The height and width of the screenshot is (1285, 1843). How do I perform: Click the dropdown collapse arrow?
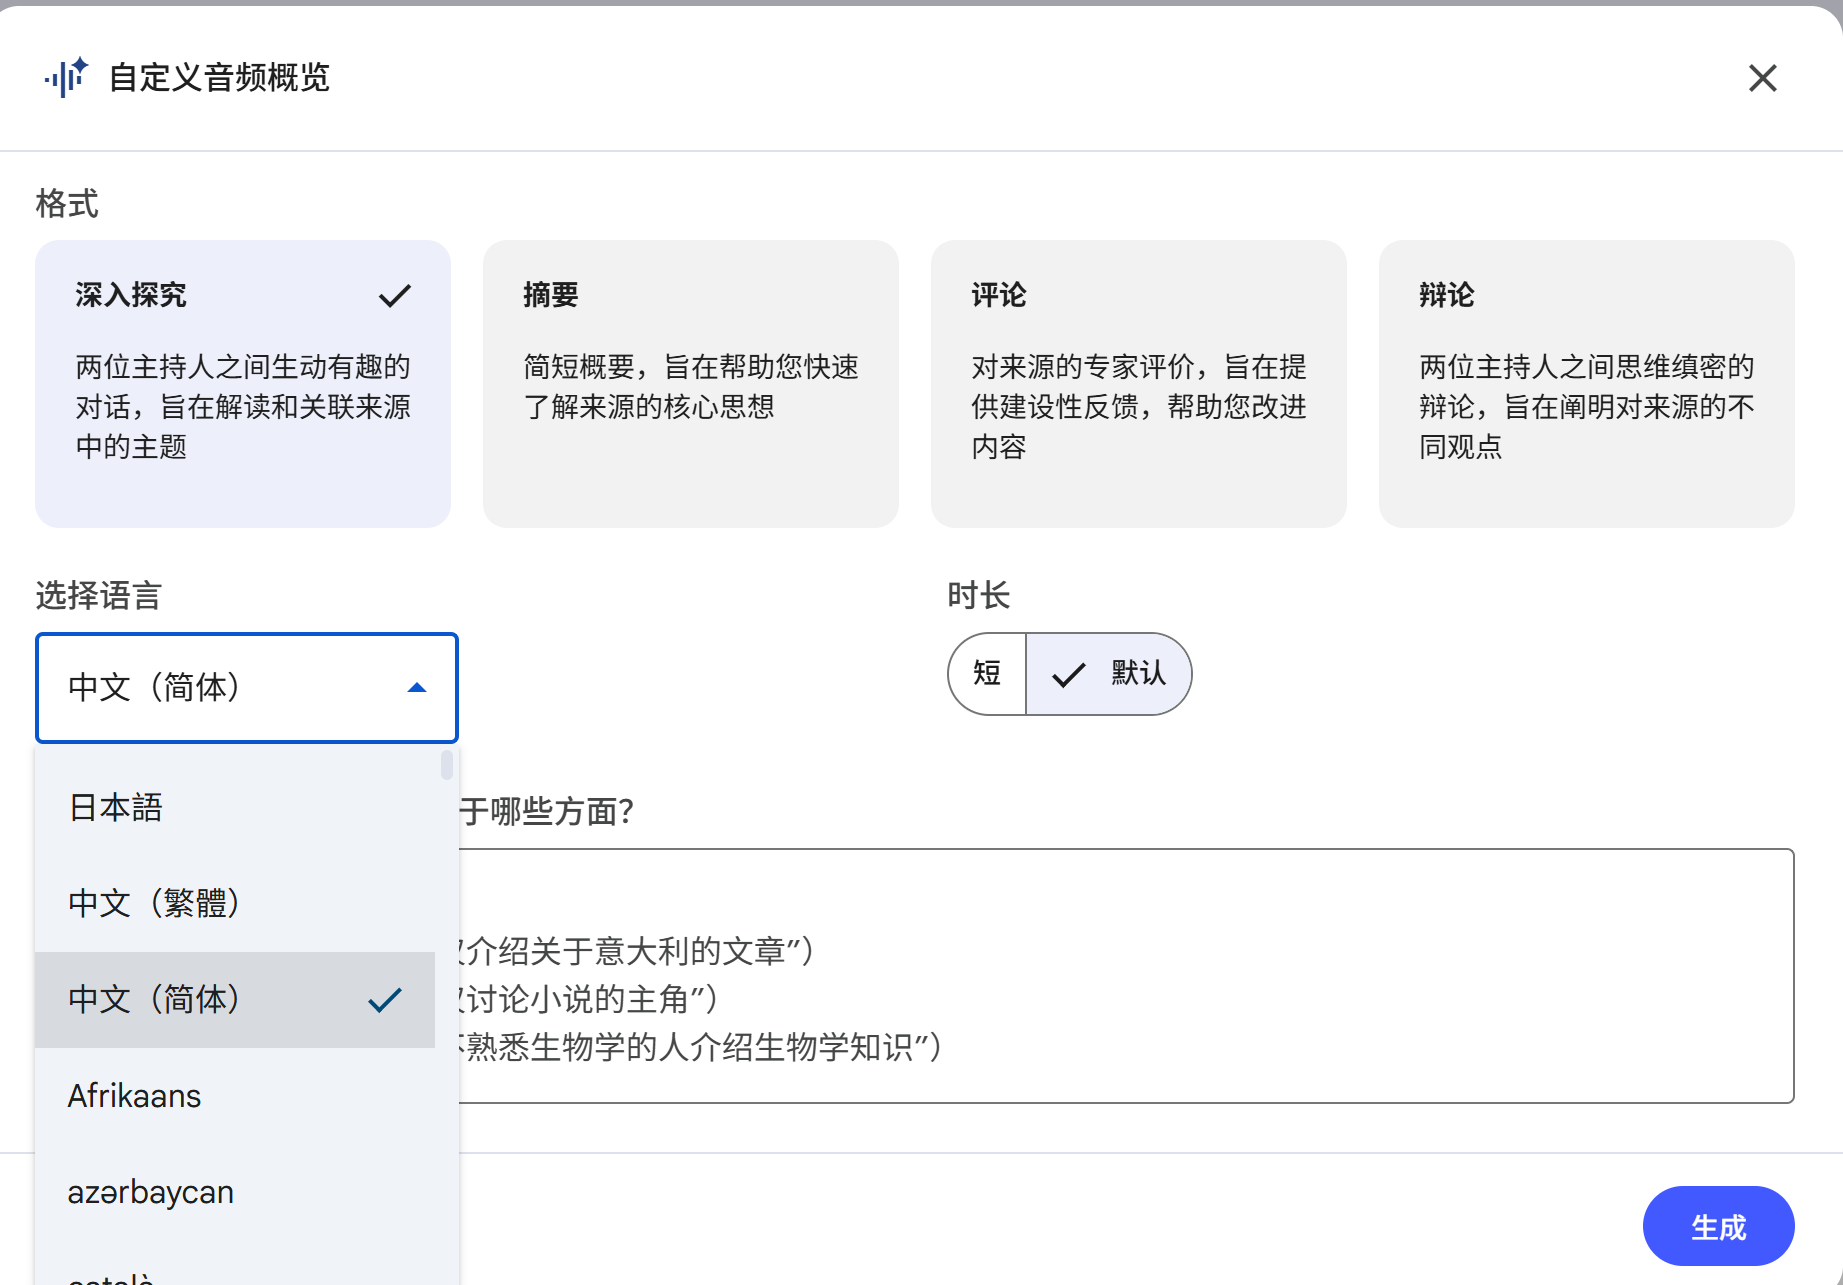417,688
